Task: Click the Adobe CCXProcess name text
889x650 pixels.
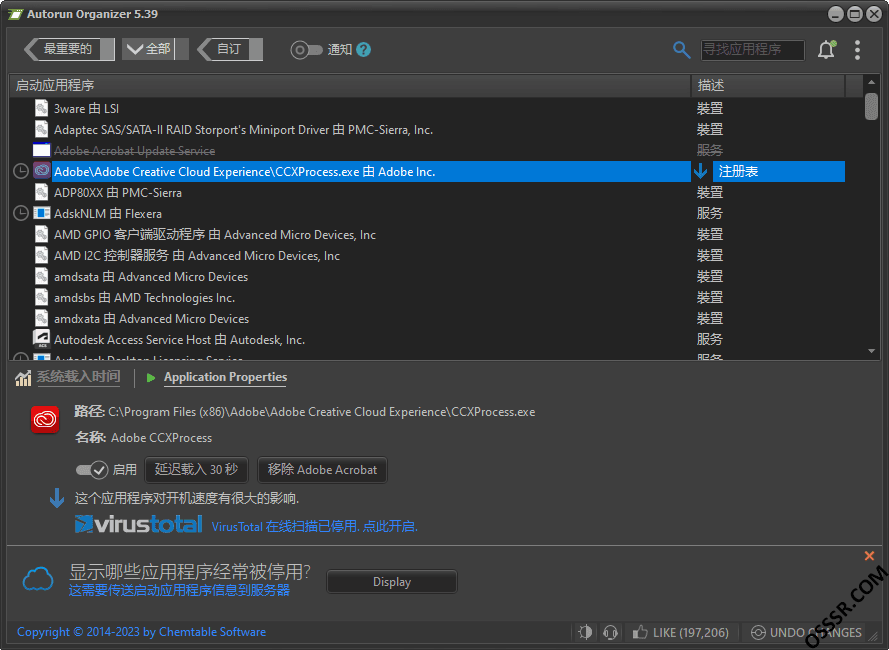Action: [x=162, y=437]
